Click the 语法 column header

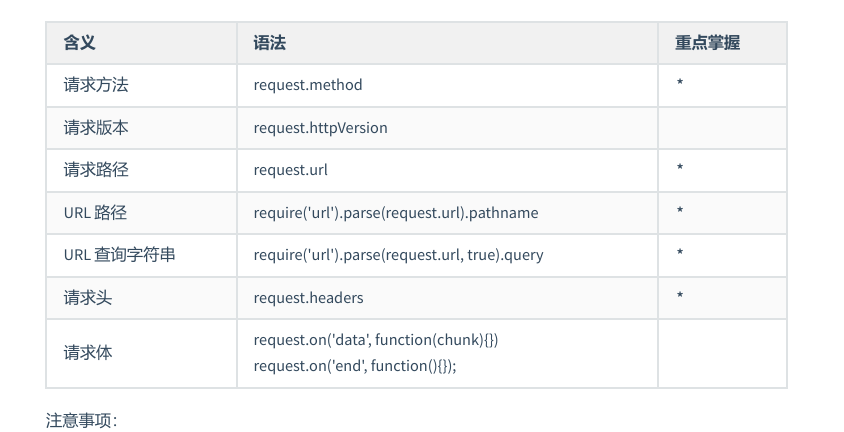pyautogui.click(x=270, y=43)
